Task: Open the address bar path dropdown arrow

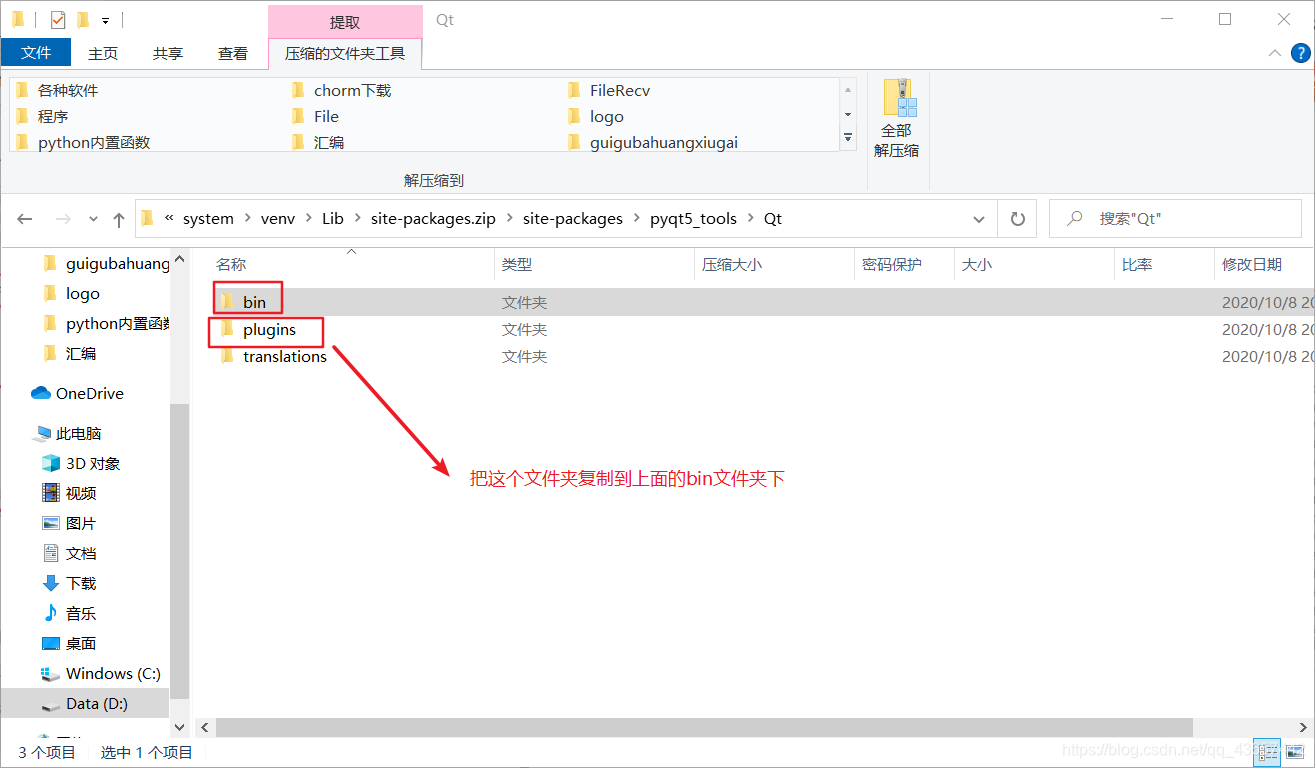Action: tap(978, 218)
